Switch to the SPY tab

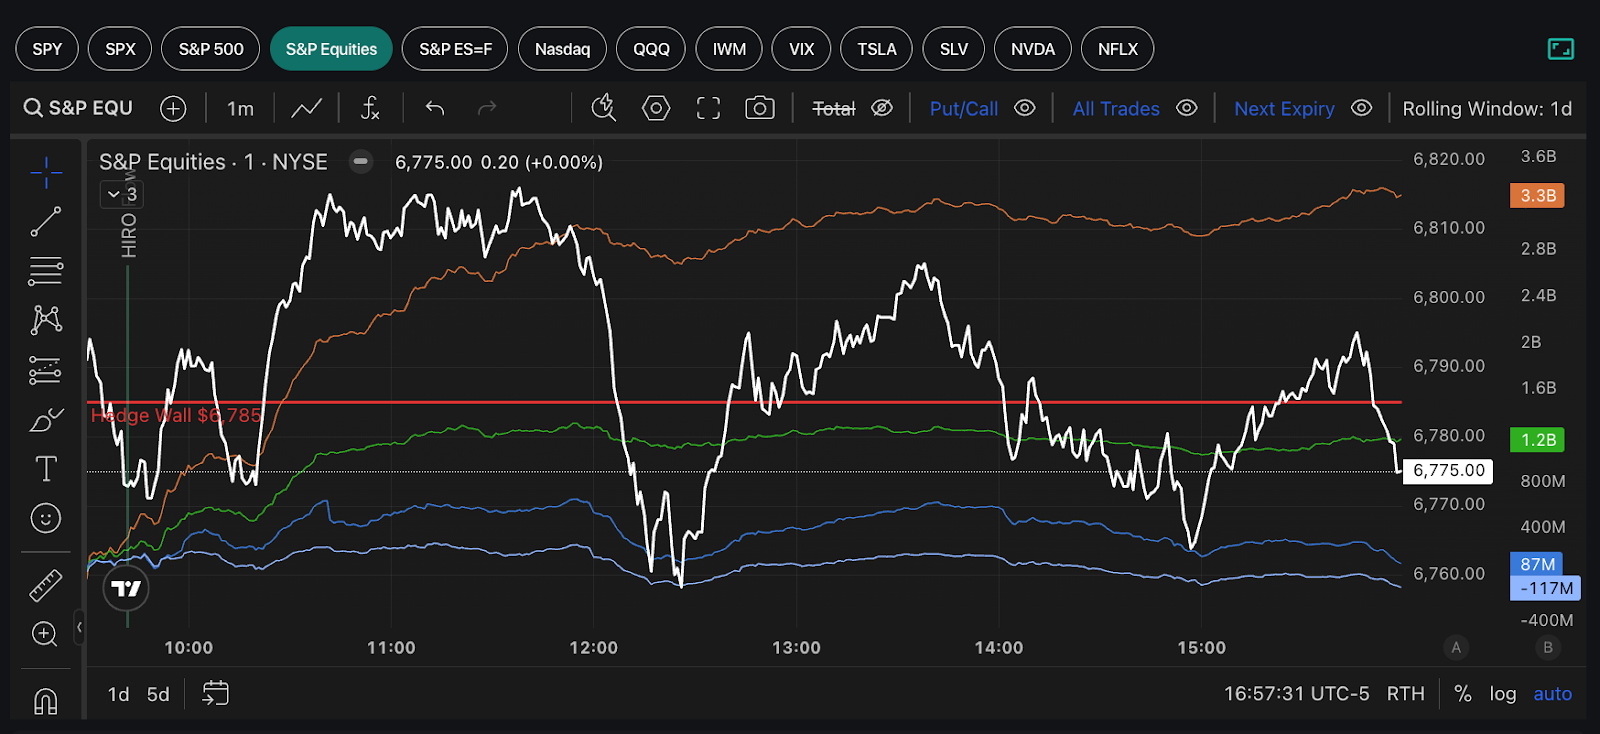(47, 49)
